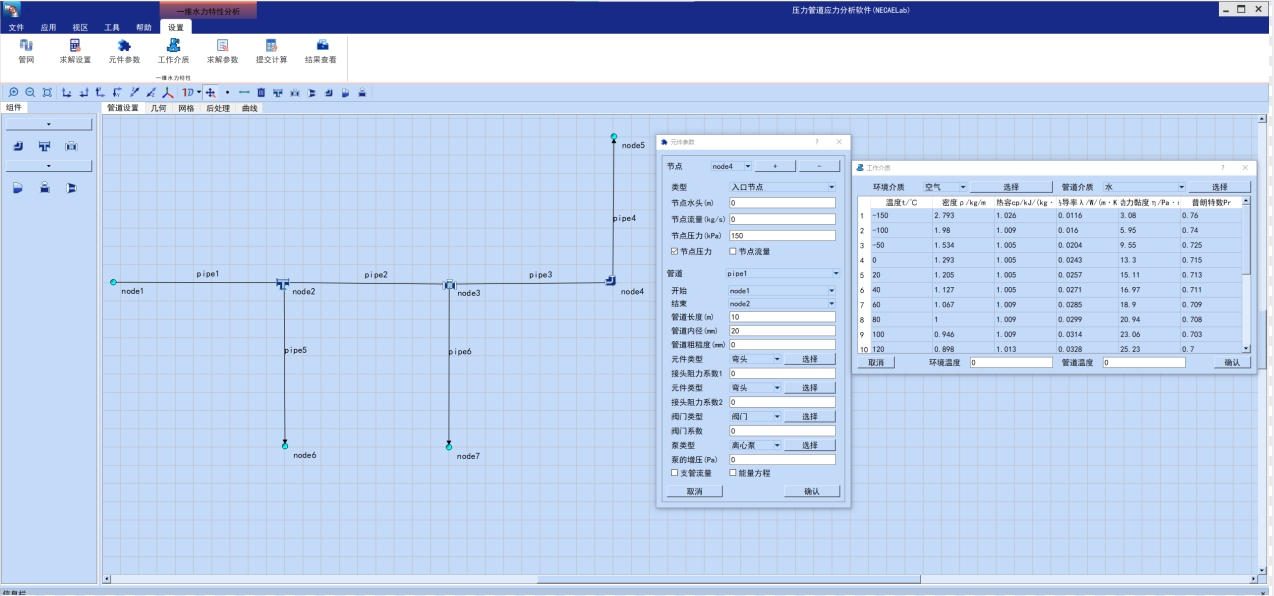Select the valve icon in toolbar
Viewport: 1274px width, 596px height.
[x=295, y=92]
